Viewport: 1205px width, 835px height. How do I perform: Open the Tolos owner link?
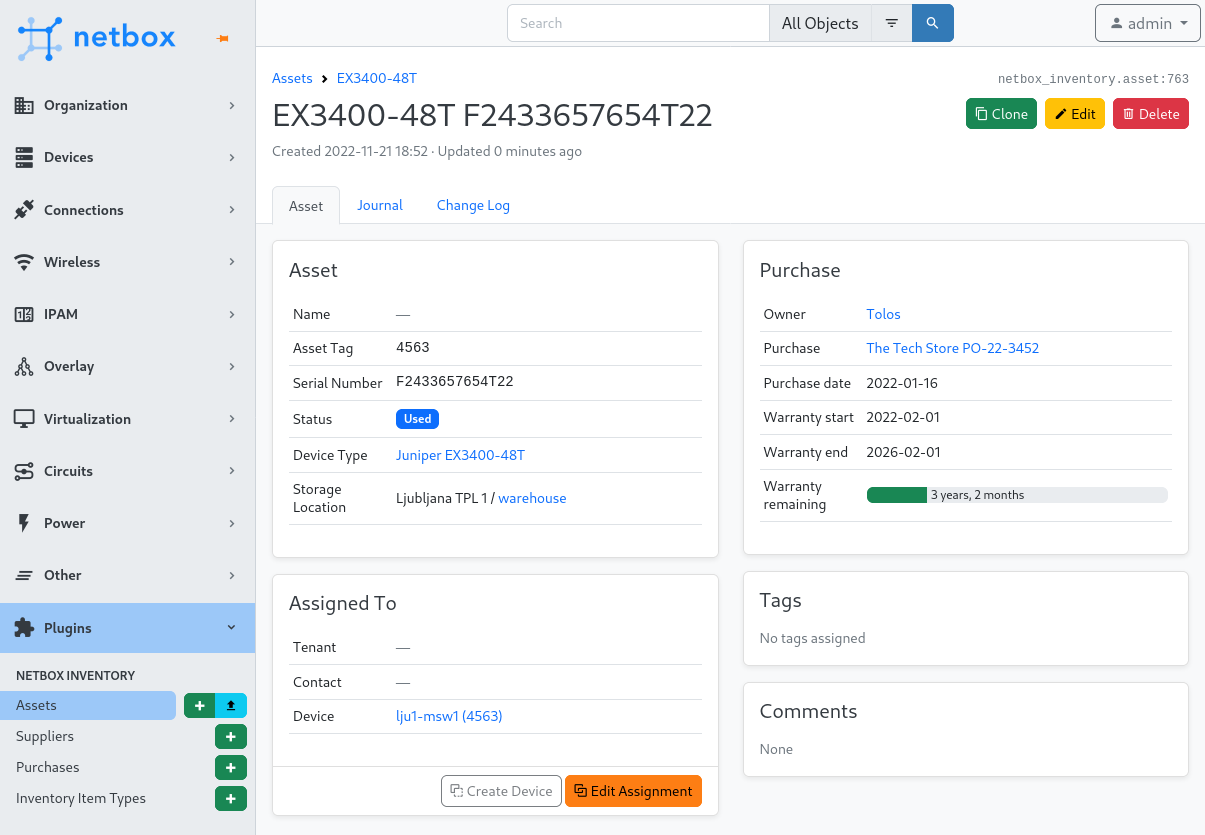(x=883, y=313)
